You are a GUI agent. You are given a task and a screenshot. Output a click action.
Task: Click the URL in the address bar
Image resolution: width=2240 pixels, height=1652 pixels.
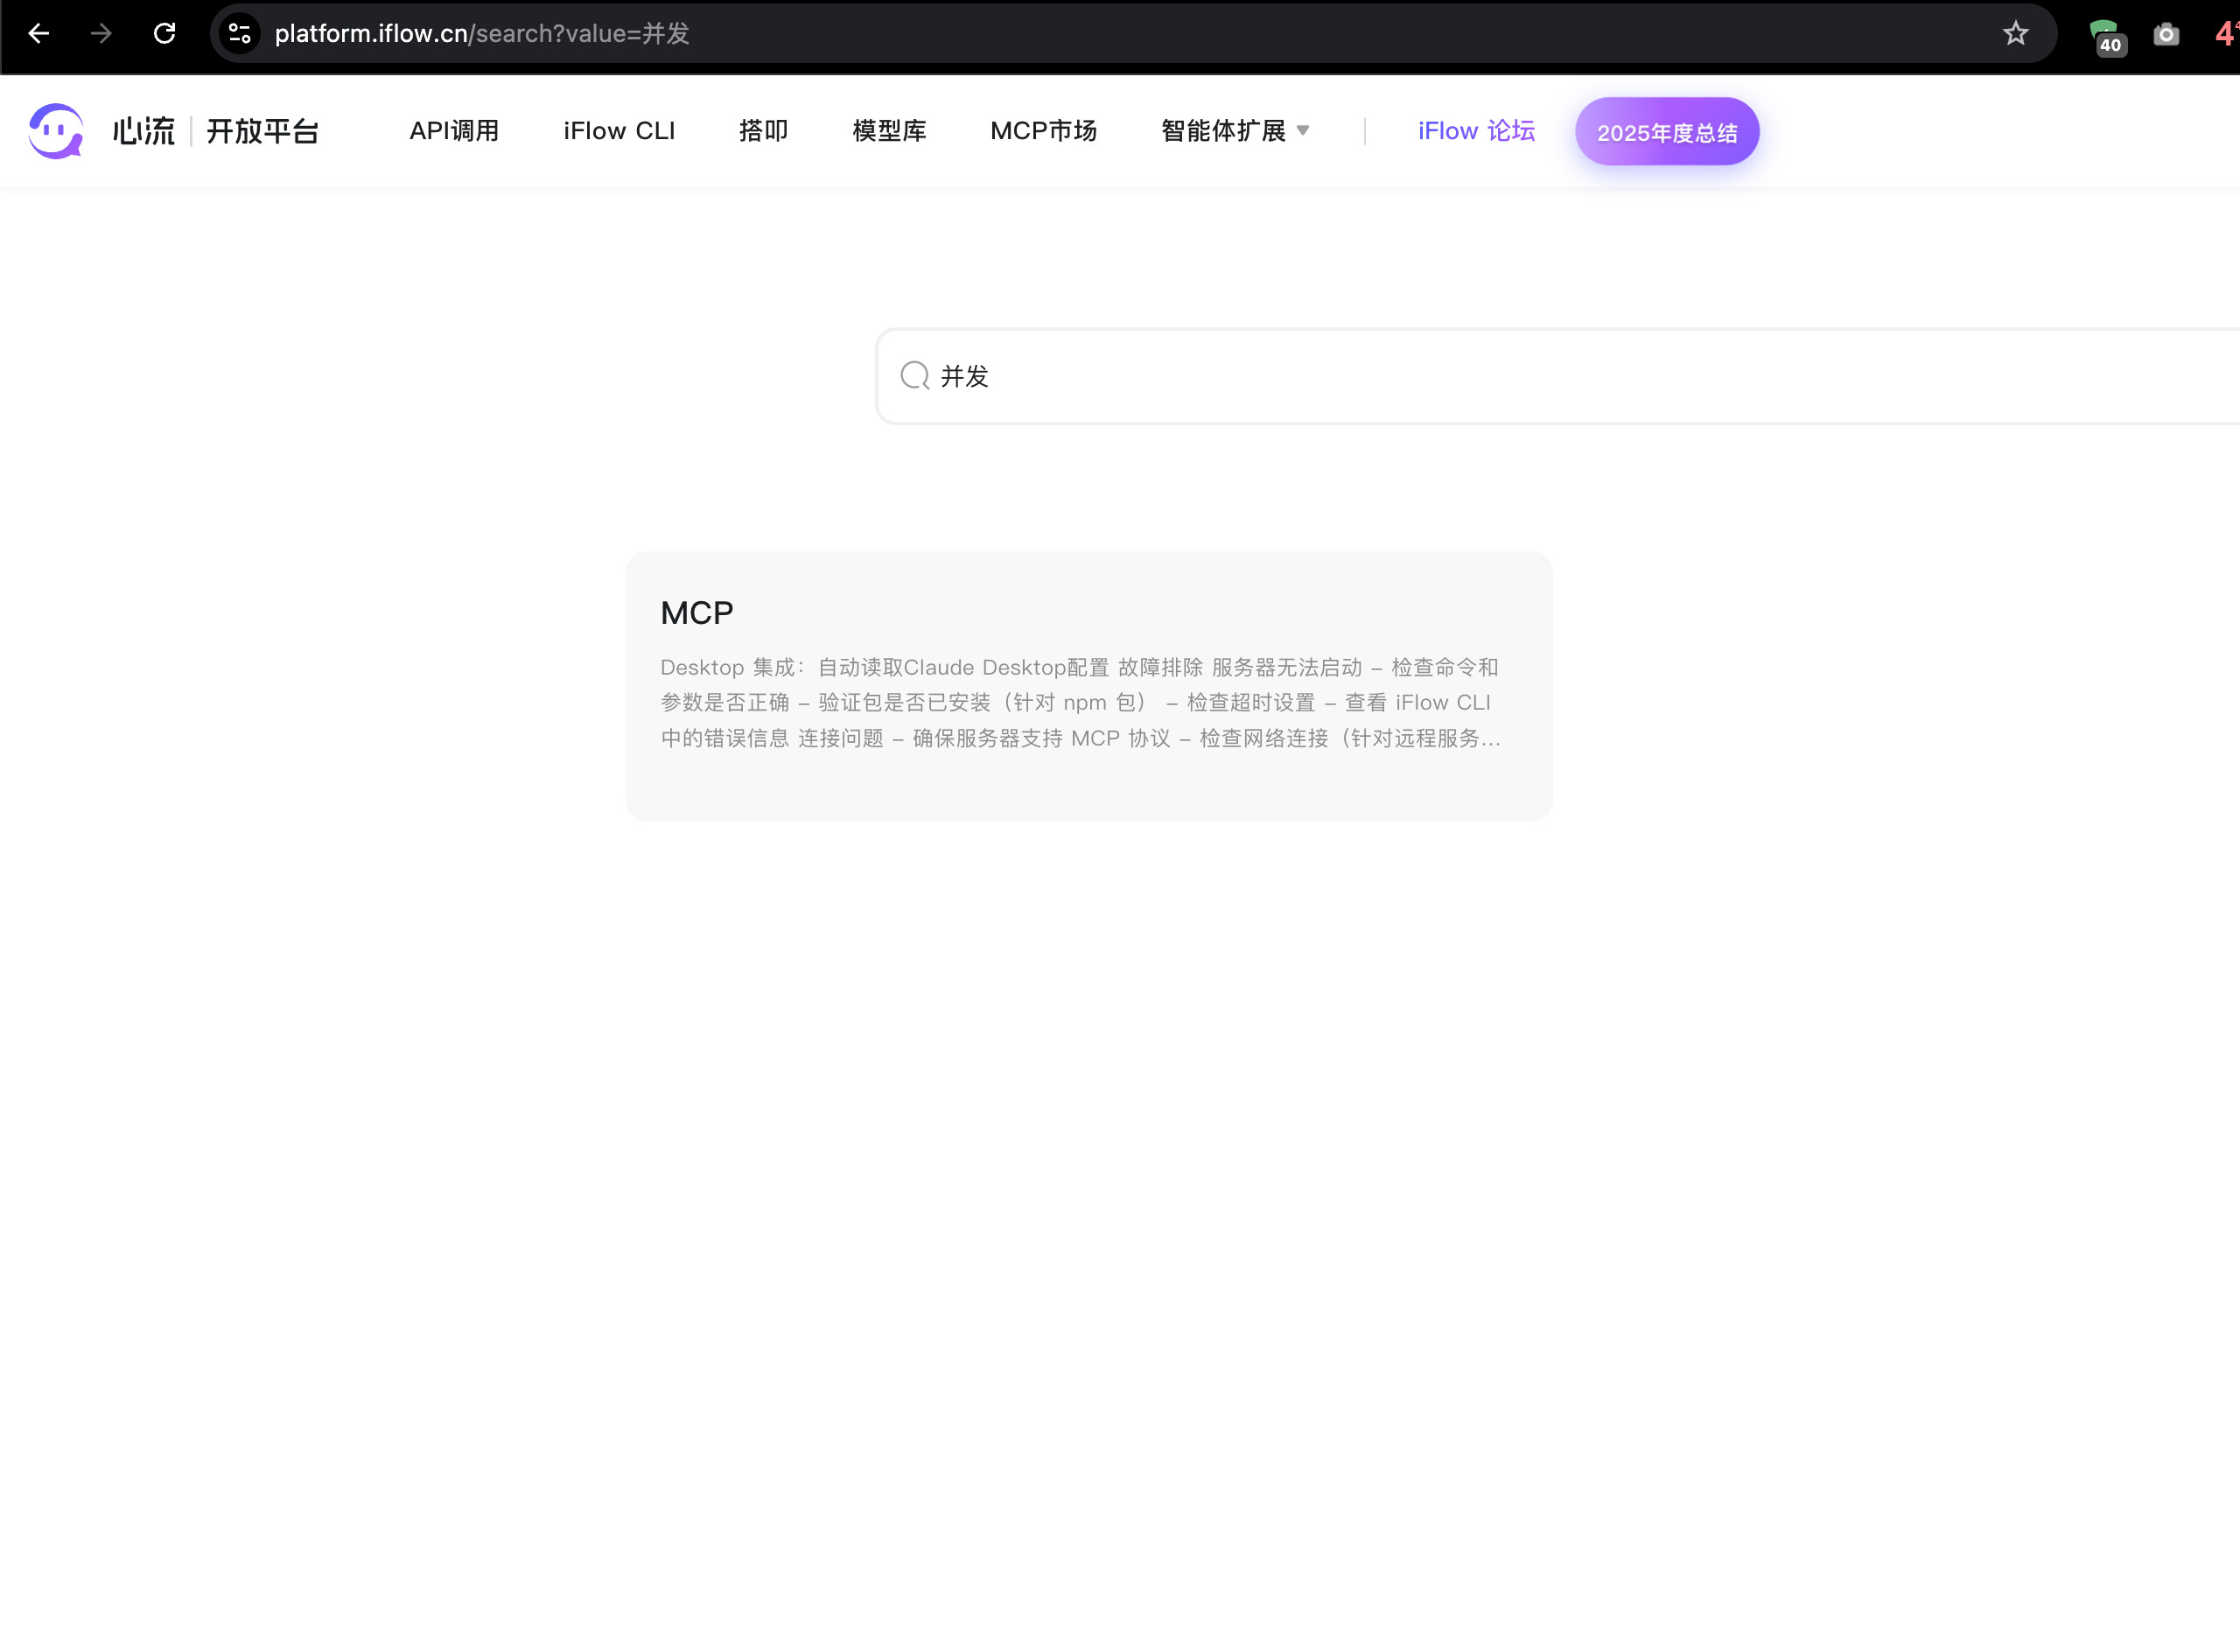coord(482,34)
